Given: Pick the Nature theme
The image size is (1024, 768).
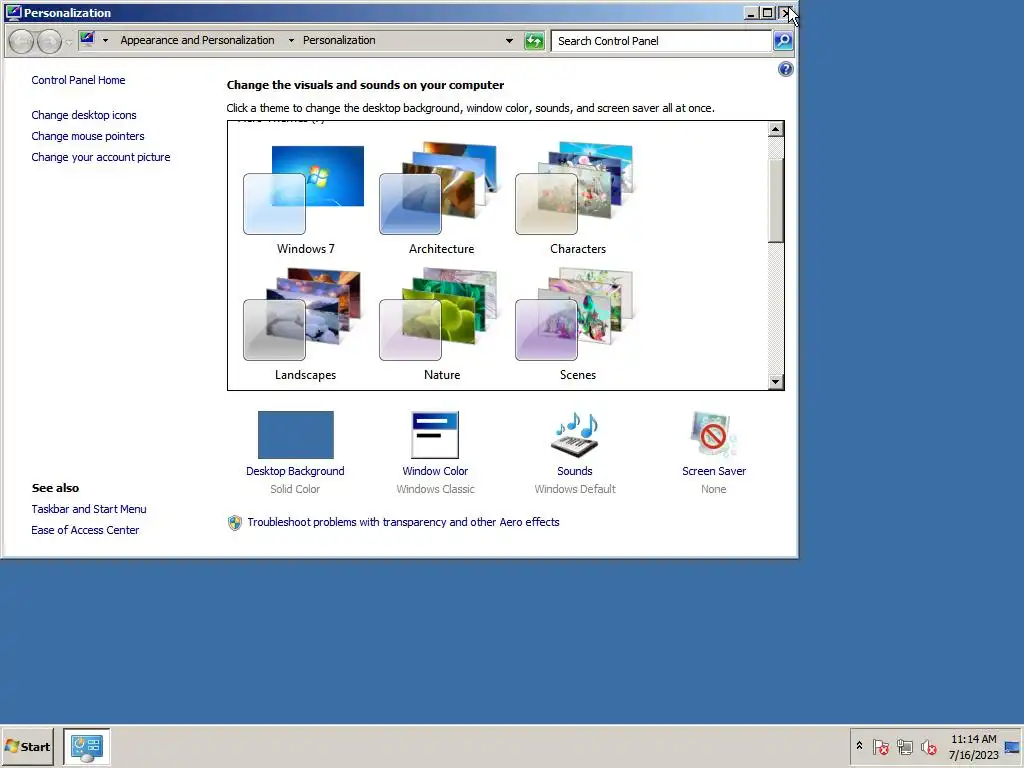Looking at the screenshot, I should pos(440,315).
